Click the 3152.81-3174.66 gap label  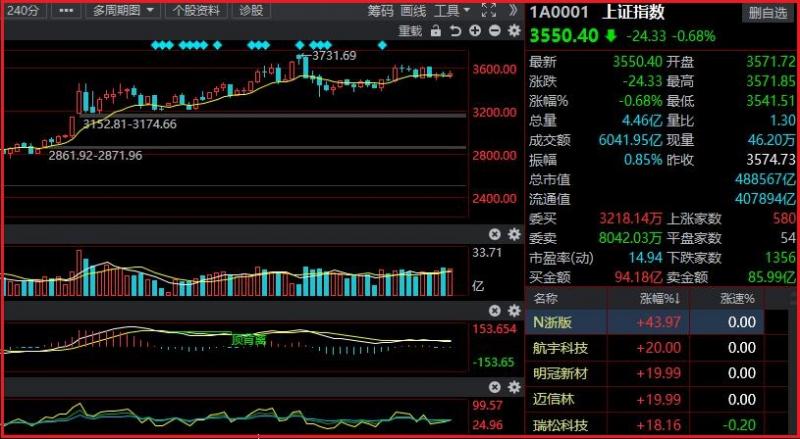coord(130,124)
